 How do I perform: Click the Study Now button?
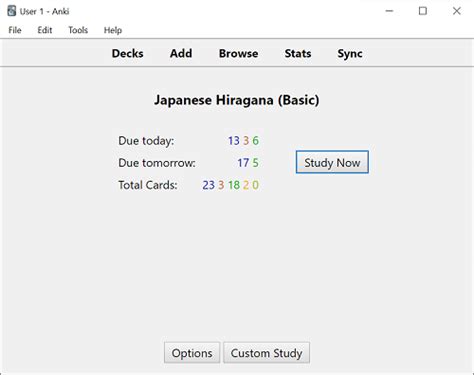(332, 162)
